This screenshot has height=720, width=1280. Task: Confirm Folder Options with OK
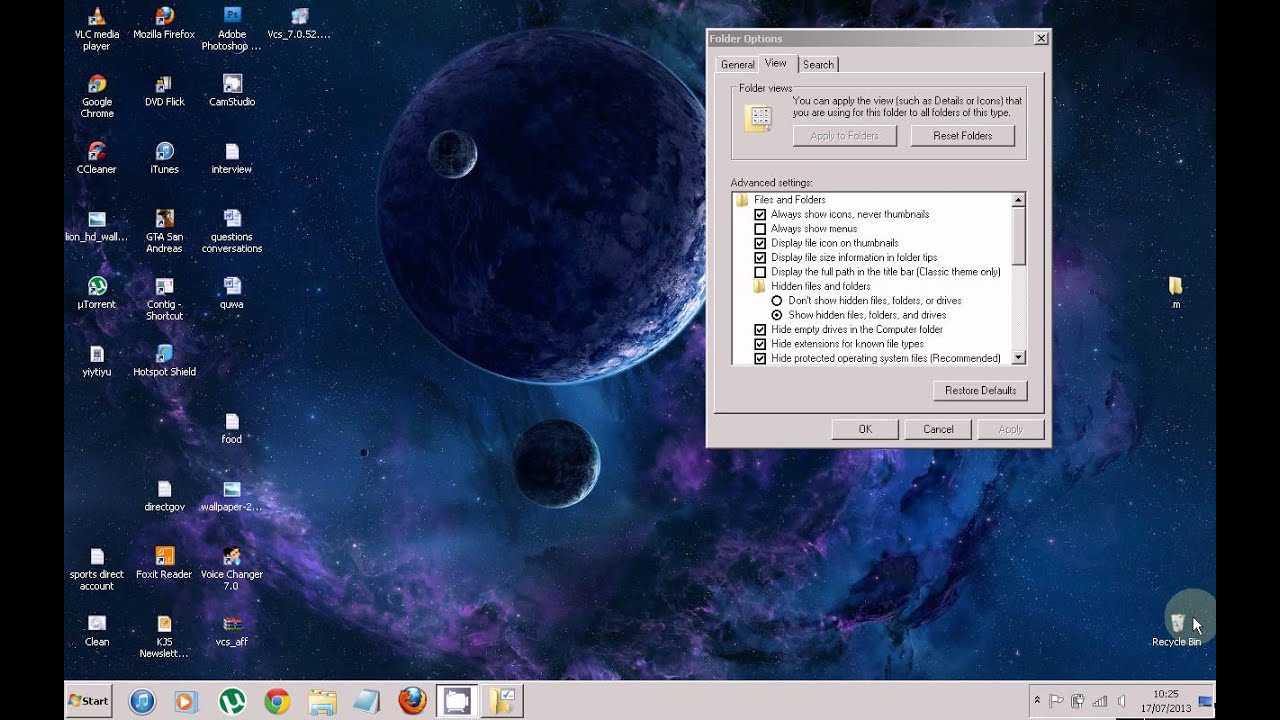point(865,429)
